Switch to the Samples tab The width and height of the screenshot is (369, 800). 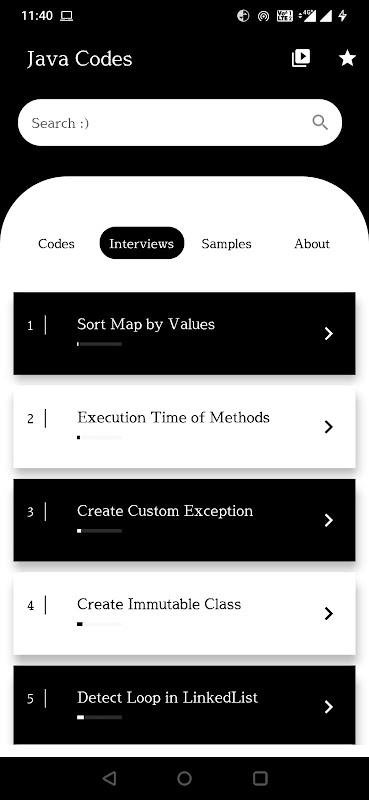[226, 243]
